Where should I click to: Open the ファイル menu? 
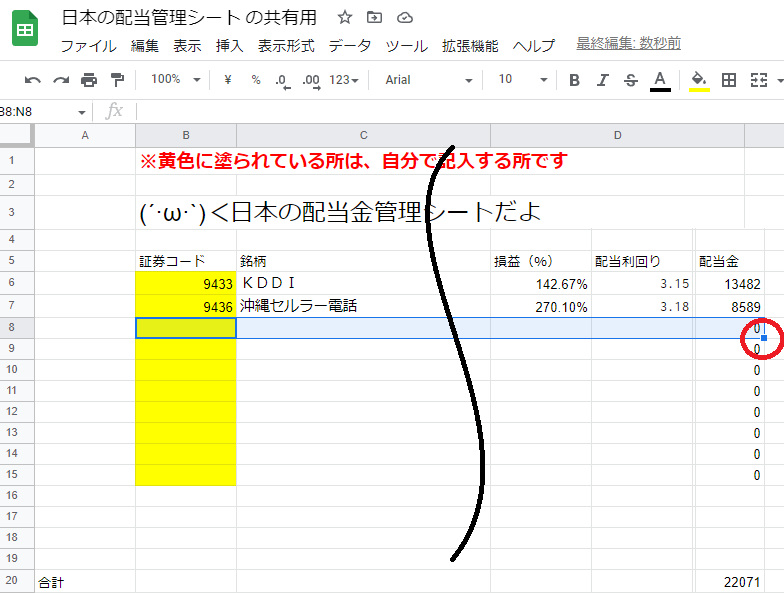tap(88, 46)
